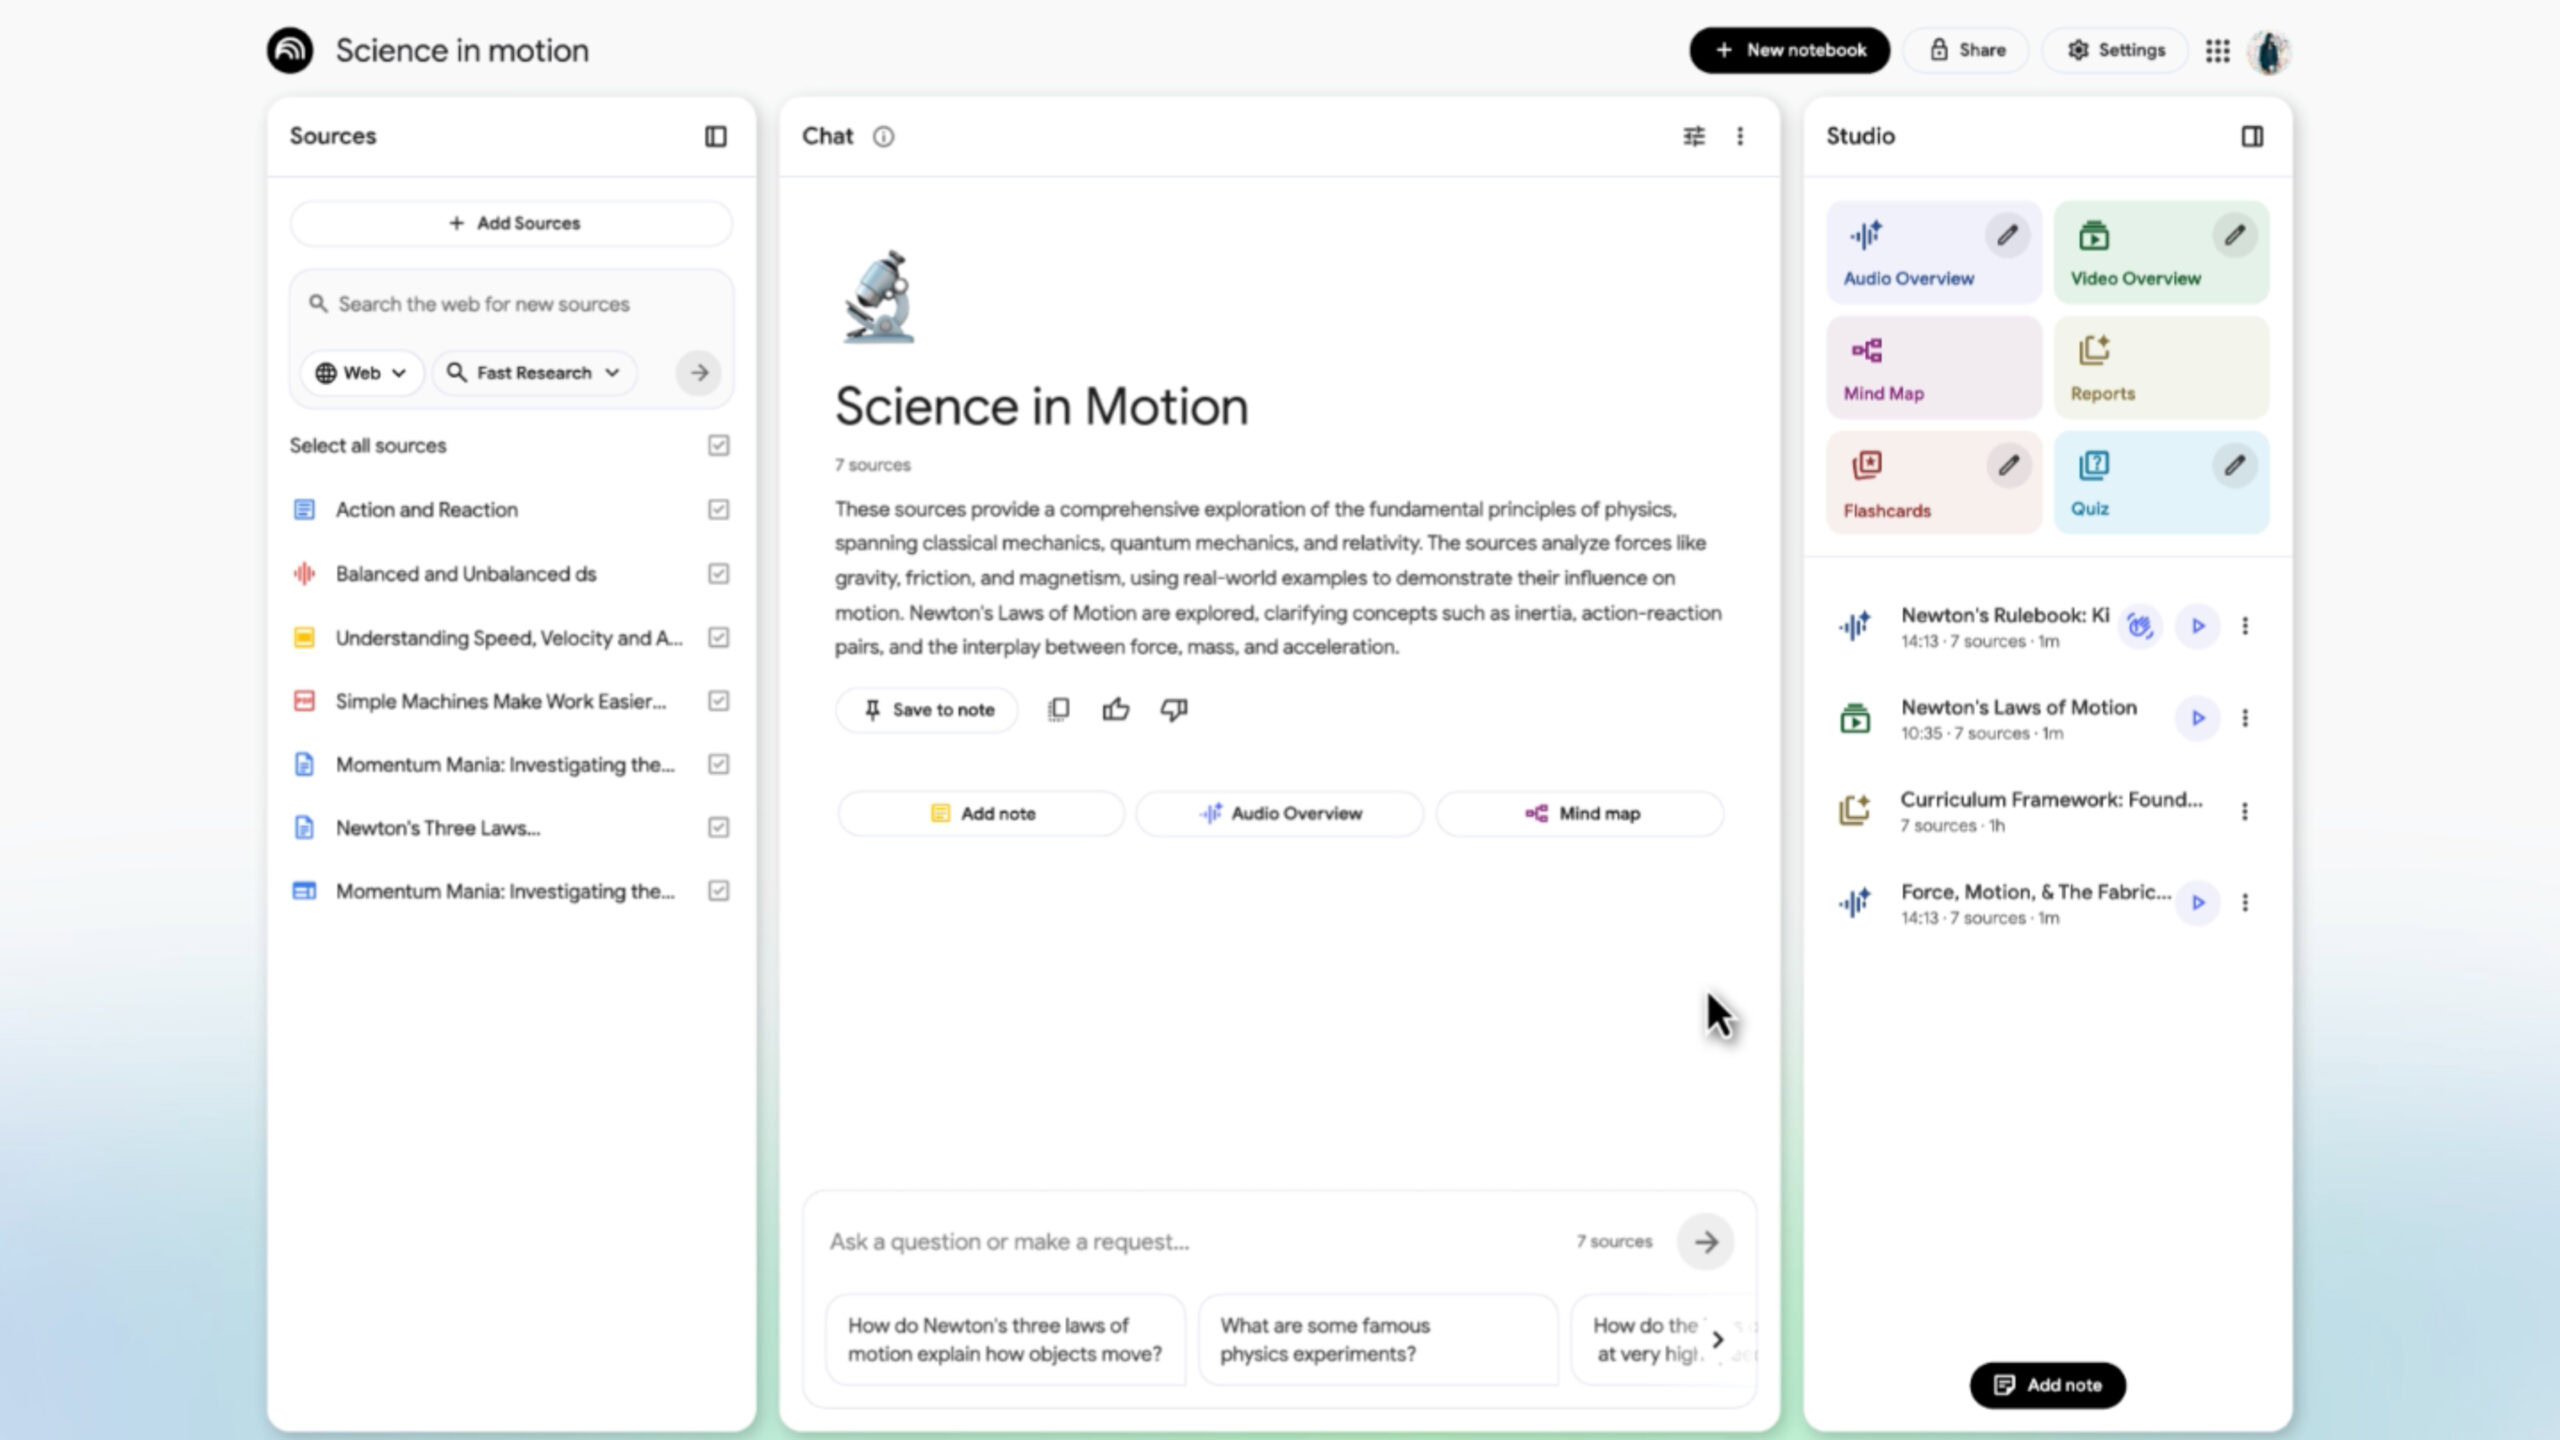This screenshot has width=2560, height=1440.
Task: Play the Newton's Rulebook audio overview
Action: [x=2198, y=625]
